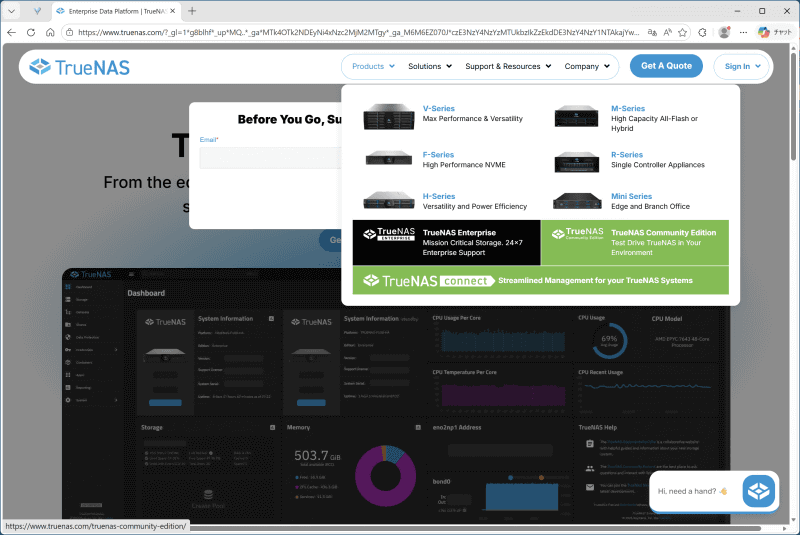Click the Get A Quote button
The width and height of the screenshot is (800, 535).
666,66
